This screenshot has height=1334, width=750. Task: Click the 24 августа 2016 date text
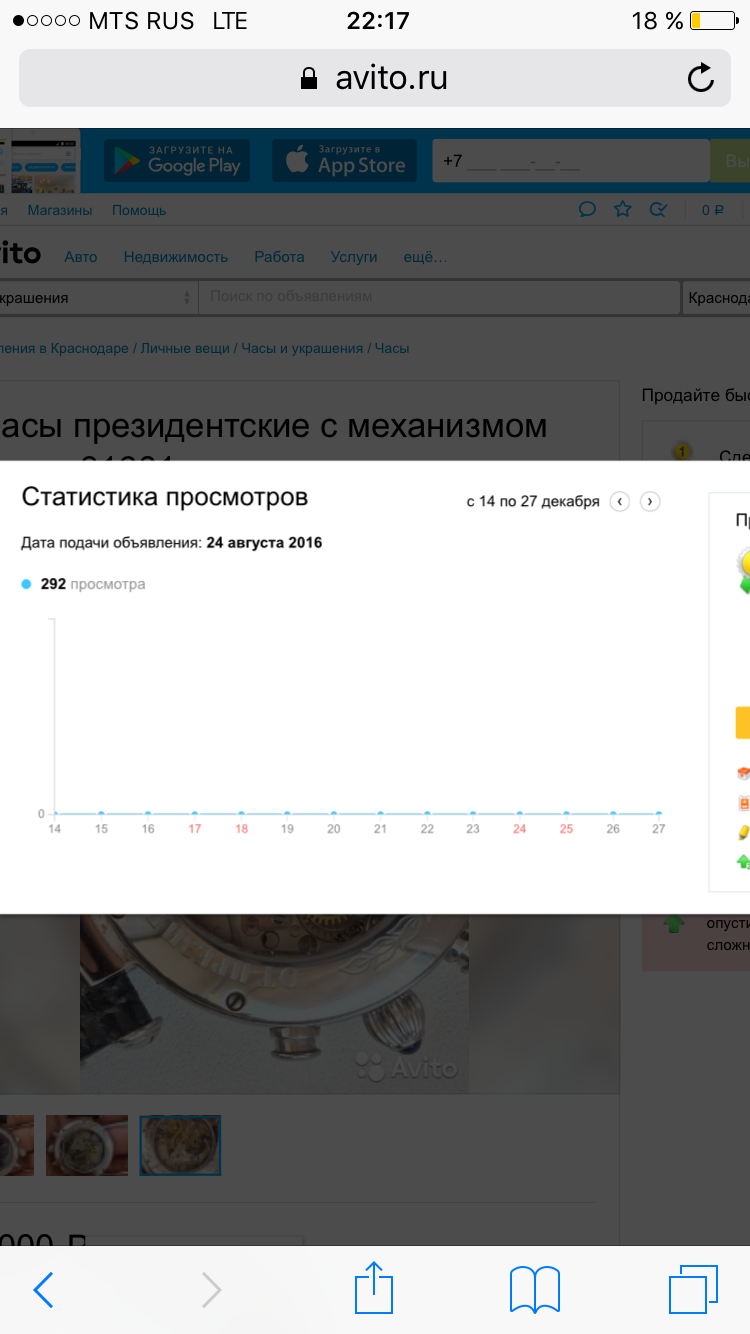(264, 543)
